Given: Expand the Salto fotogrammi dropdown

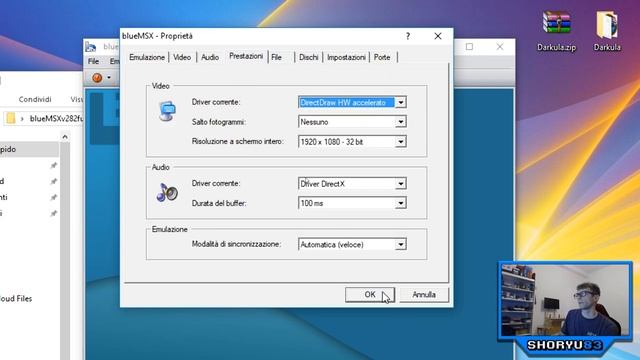Looking at the screenshot, I should click(x=401, y=122).
